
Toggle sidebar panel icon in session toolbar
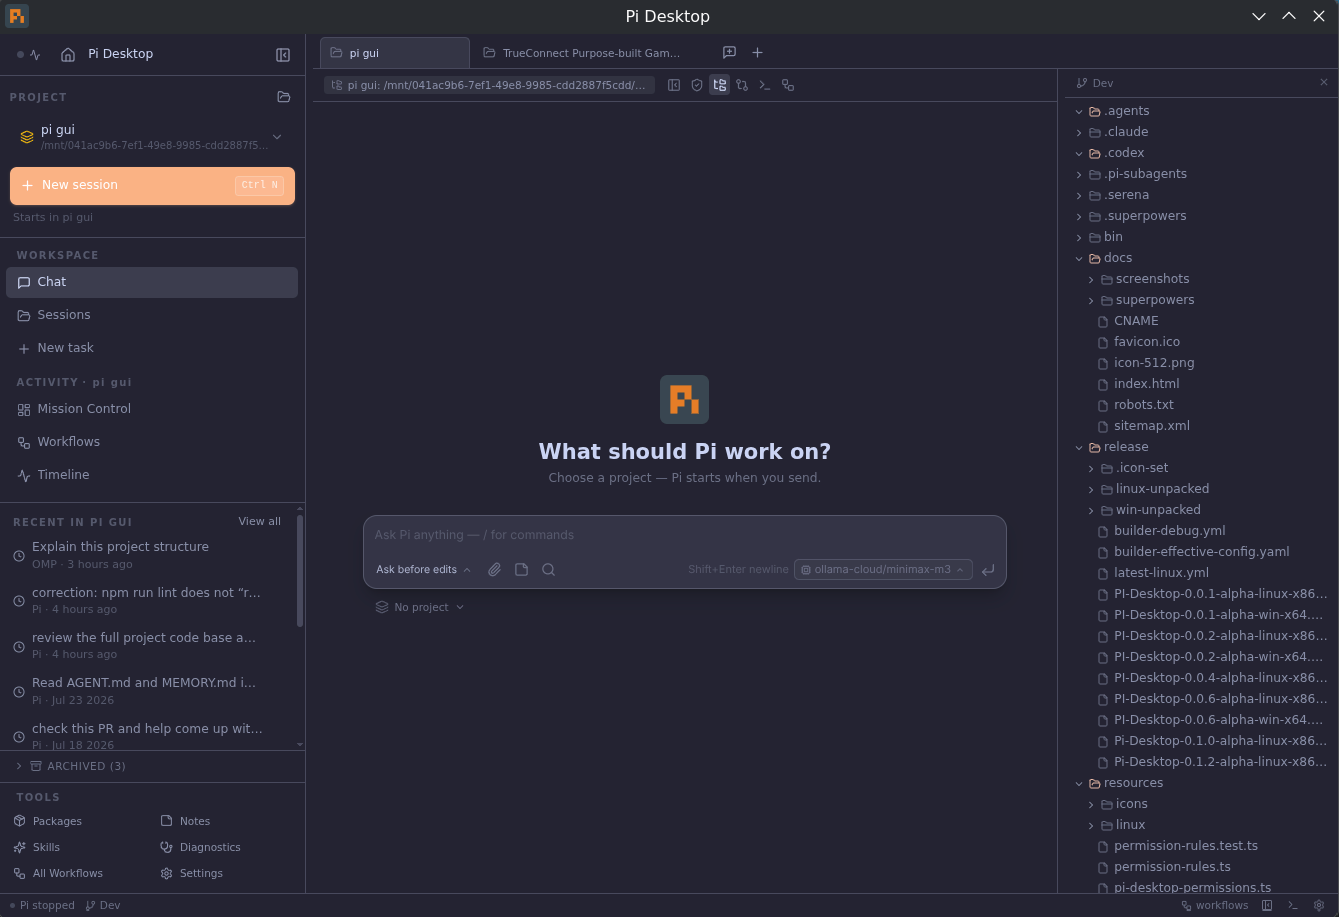pos(674,85)
